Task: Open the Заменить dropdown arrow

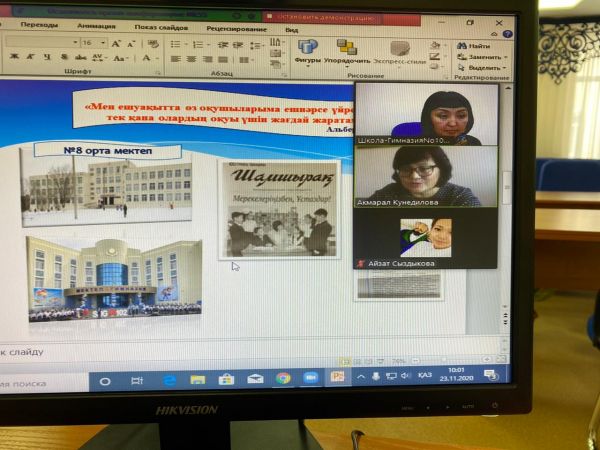Action: (x=507, y=57)
